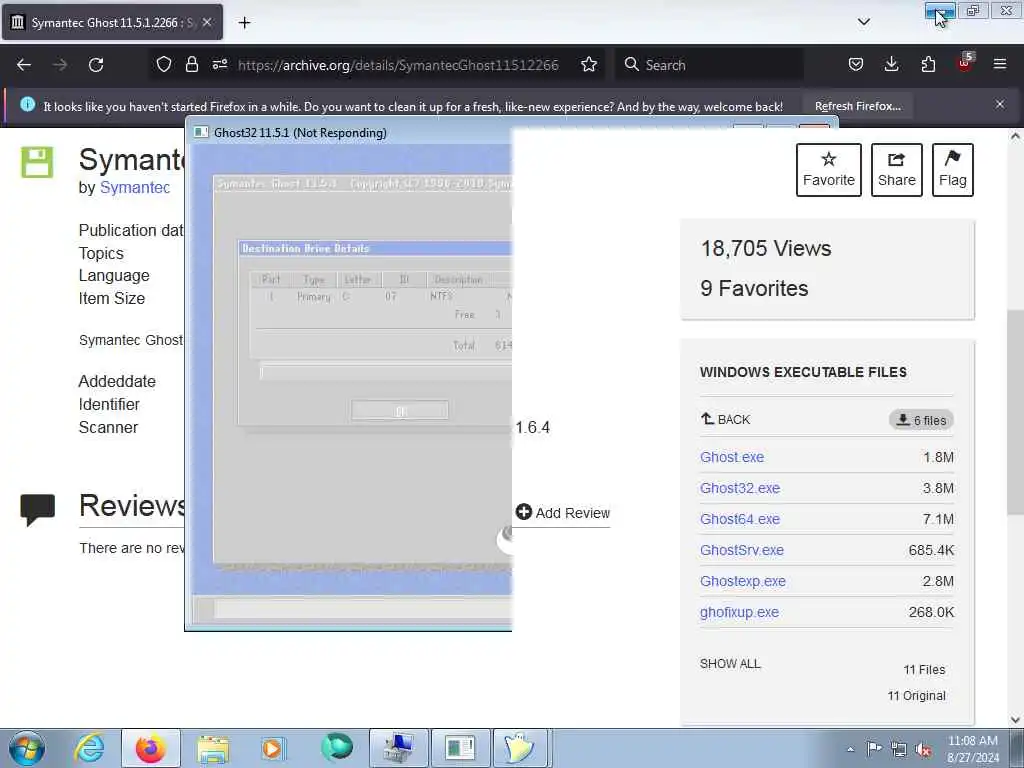Download GhostSrv.exe

[x=742, y=550]
